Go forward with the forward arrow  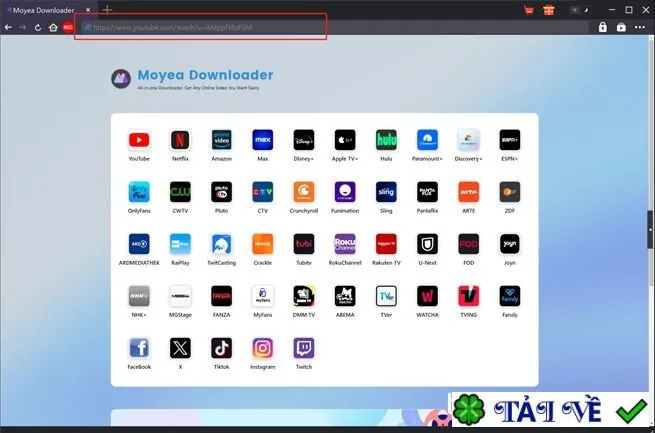[x=23, y=28]
